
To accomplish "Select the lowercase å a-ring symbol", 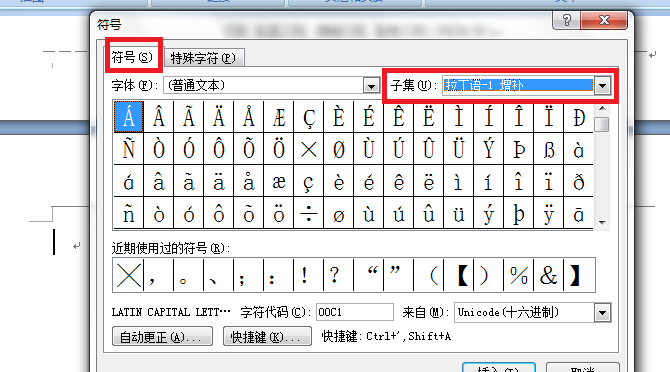I will [249, 181].
